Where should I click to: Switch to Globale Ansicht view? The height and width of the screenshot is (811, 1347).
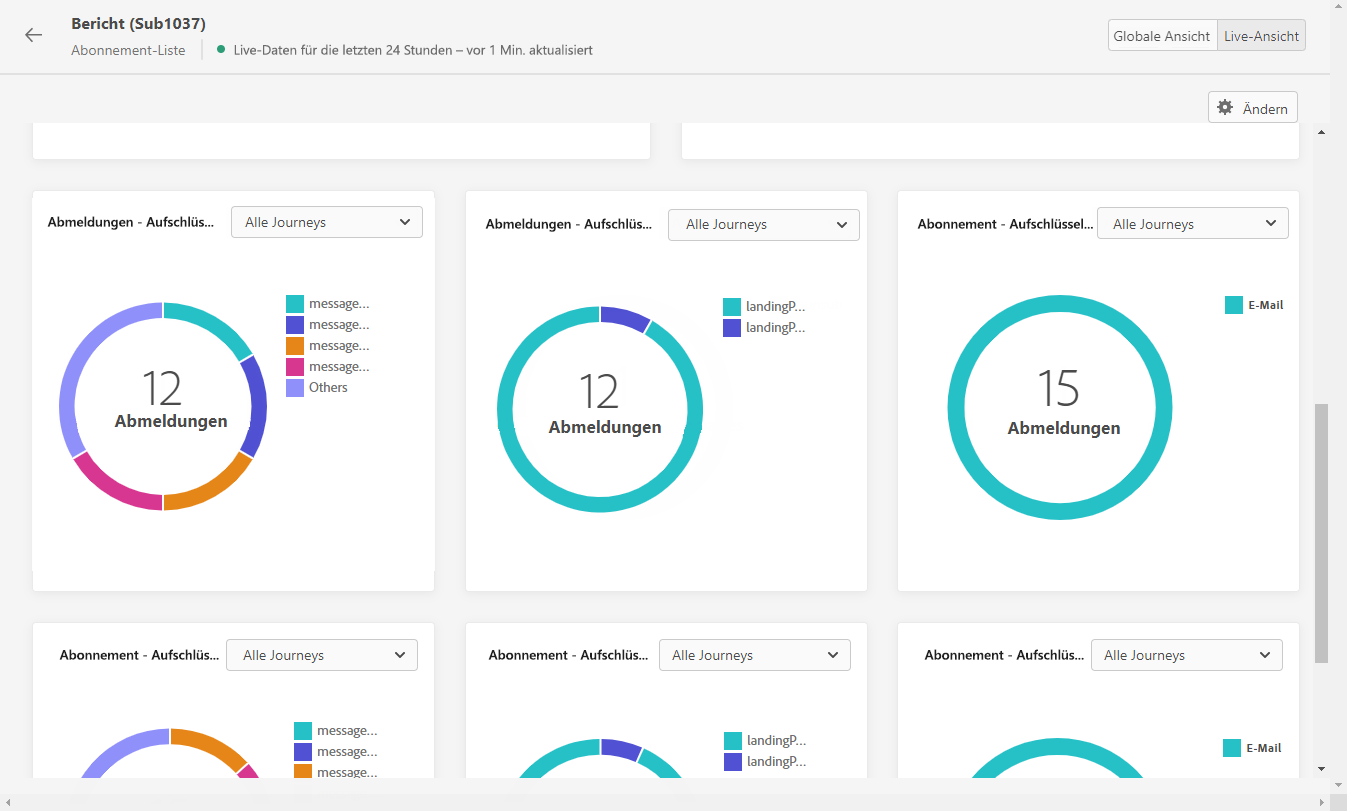coord(1163,36)
